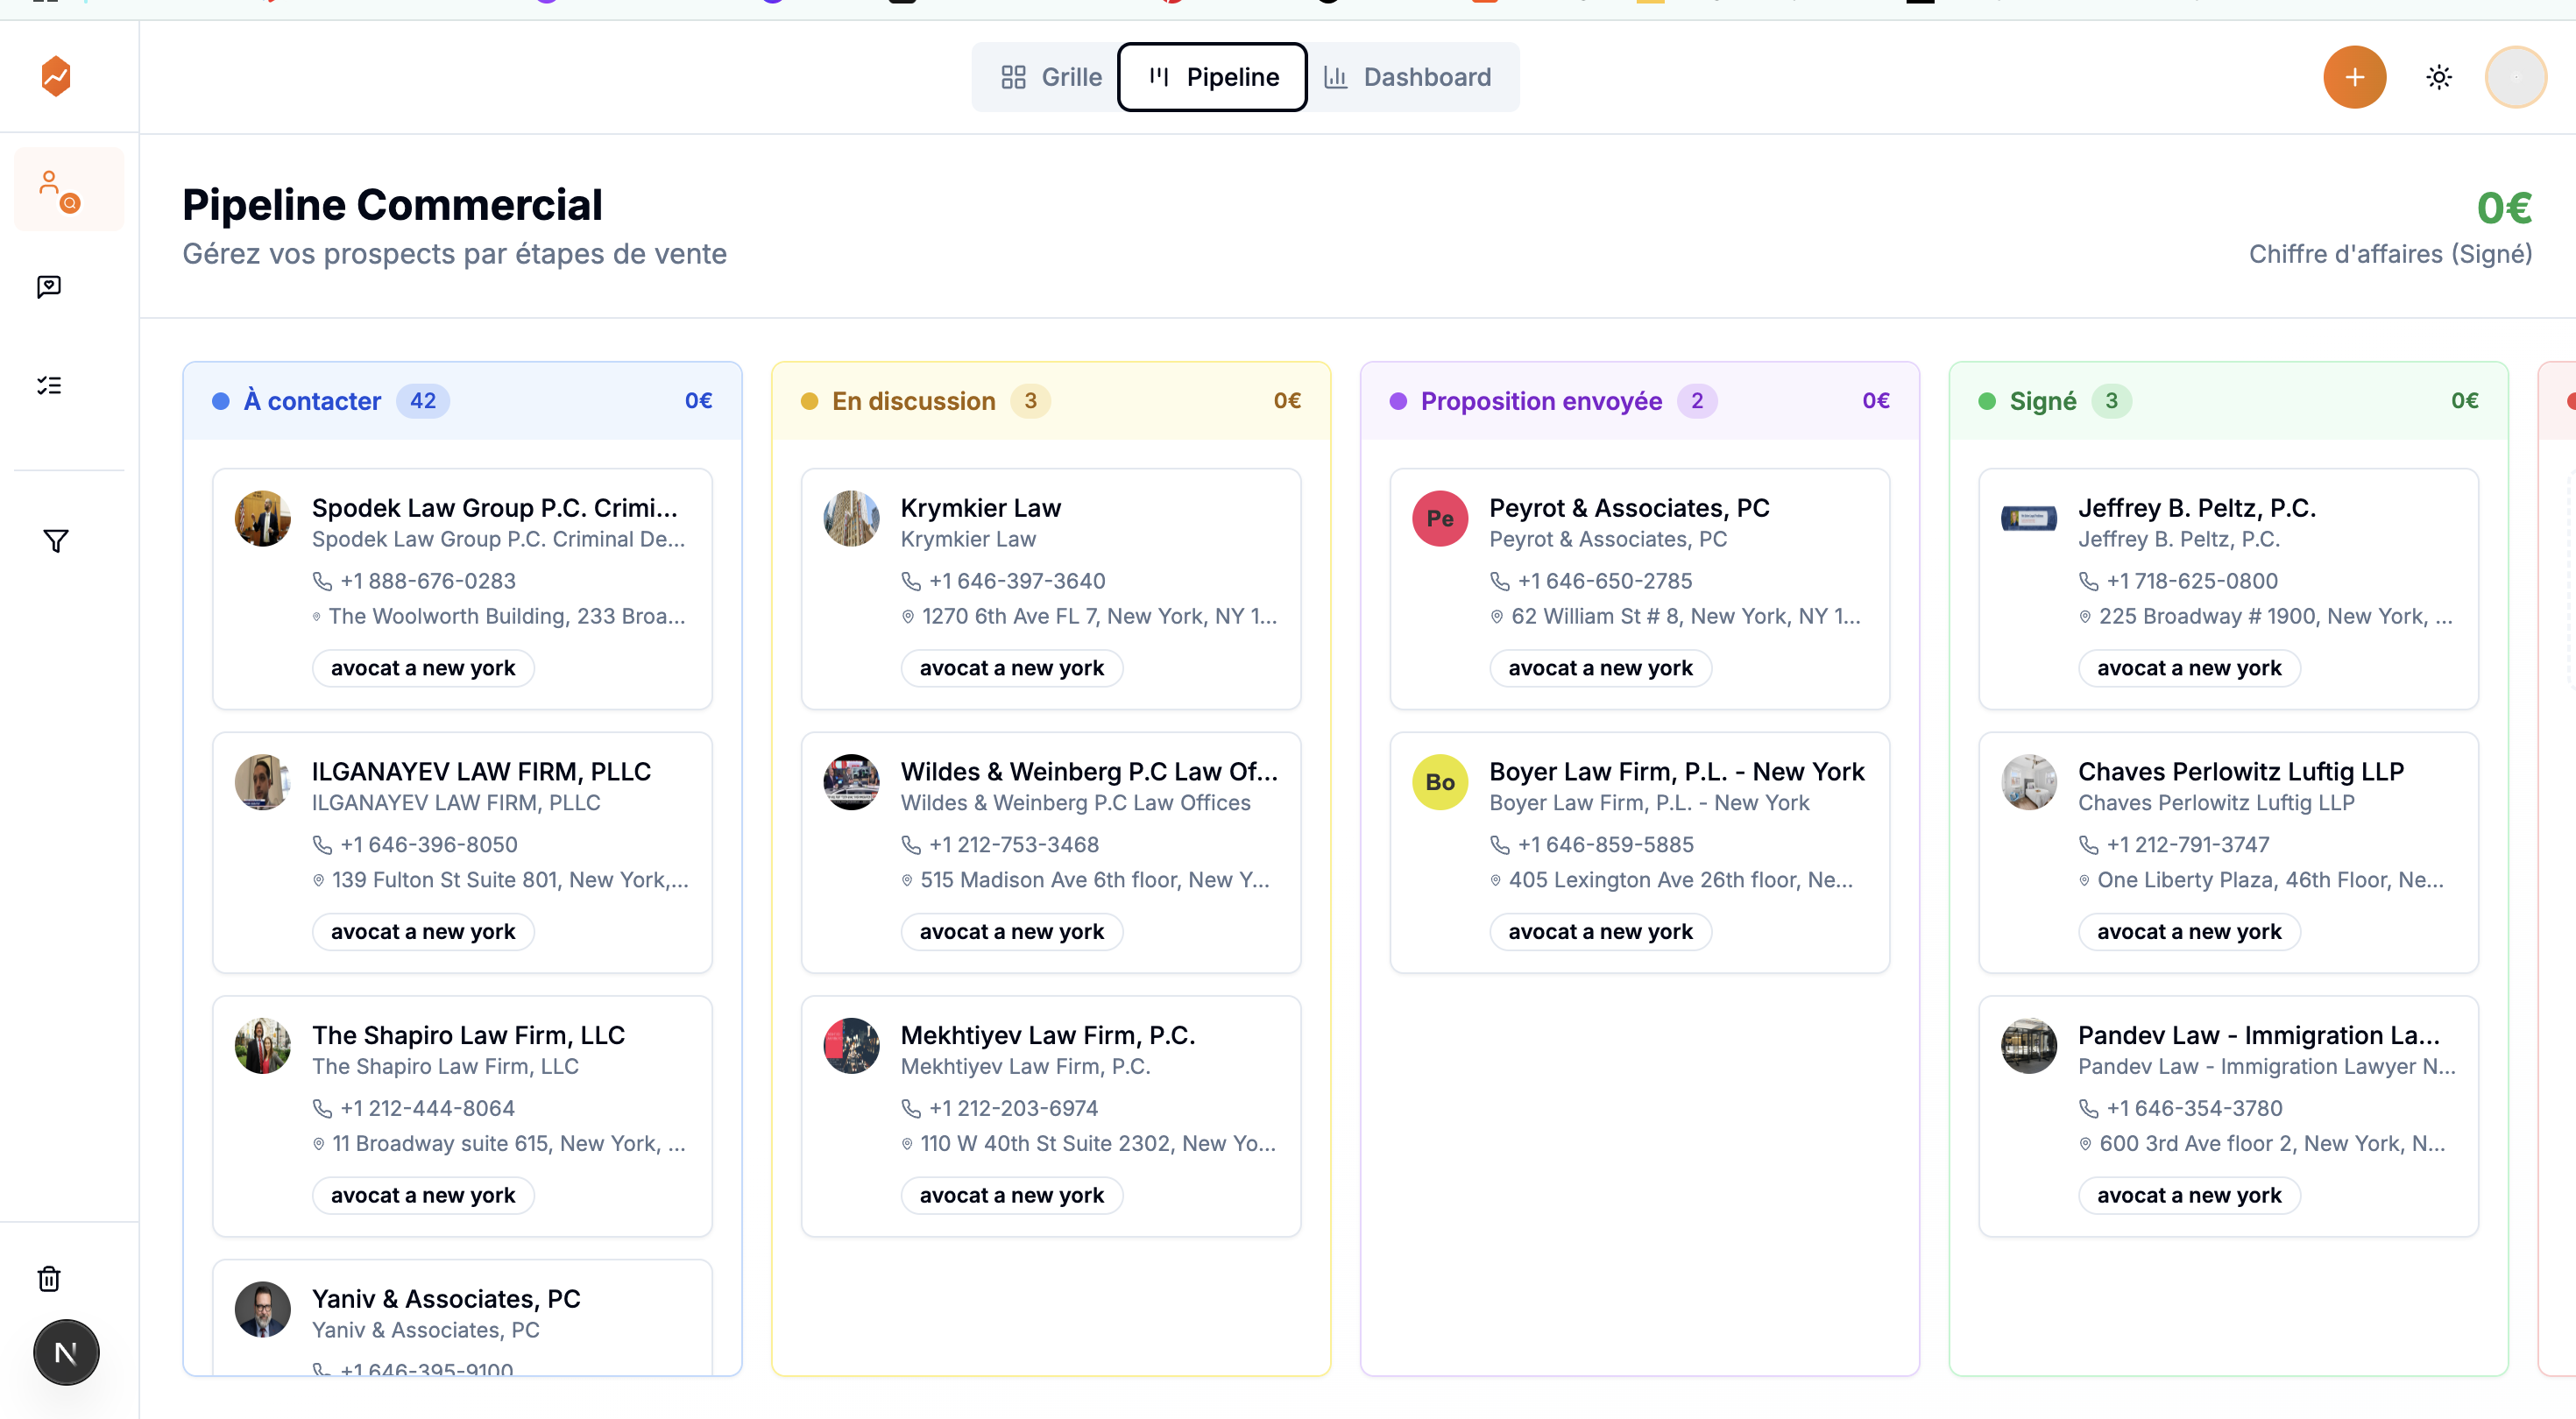
Task: Click the Yaniv & Associates, PC title
Action: coord(446,1299)
